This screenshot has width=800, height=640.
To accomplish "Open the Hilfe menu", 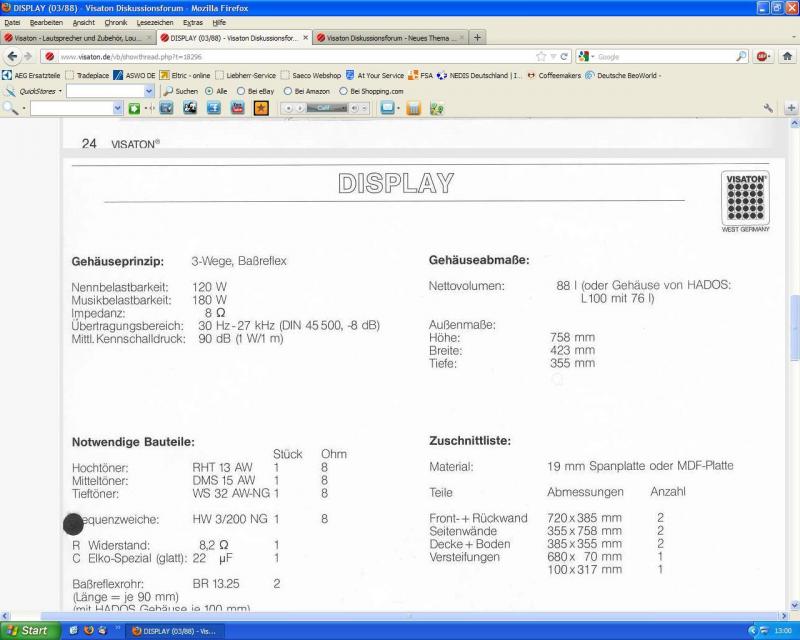I will pyautogui.click(x=219, y=22).
